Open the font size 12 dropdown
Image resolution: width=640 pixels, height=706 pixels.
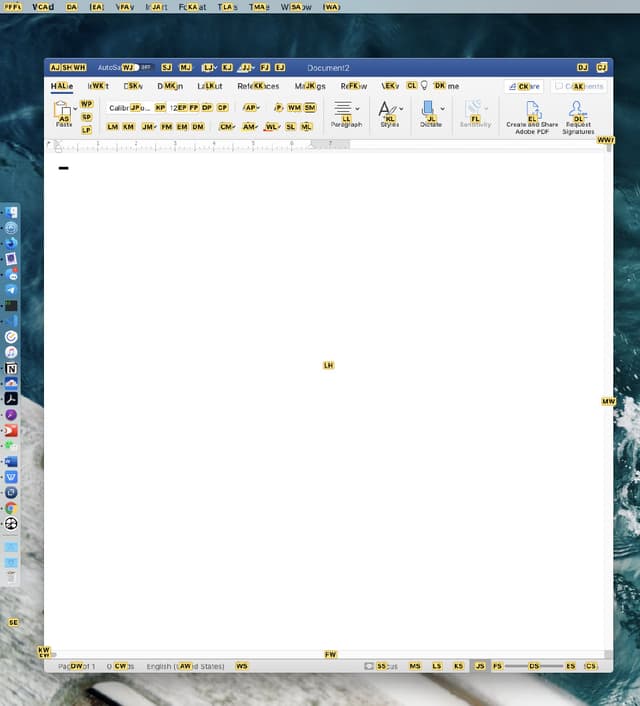click(x=178, y=107)
